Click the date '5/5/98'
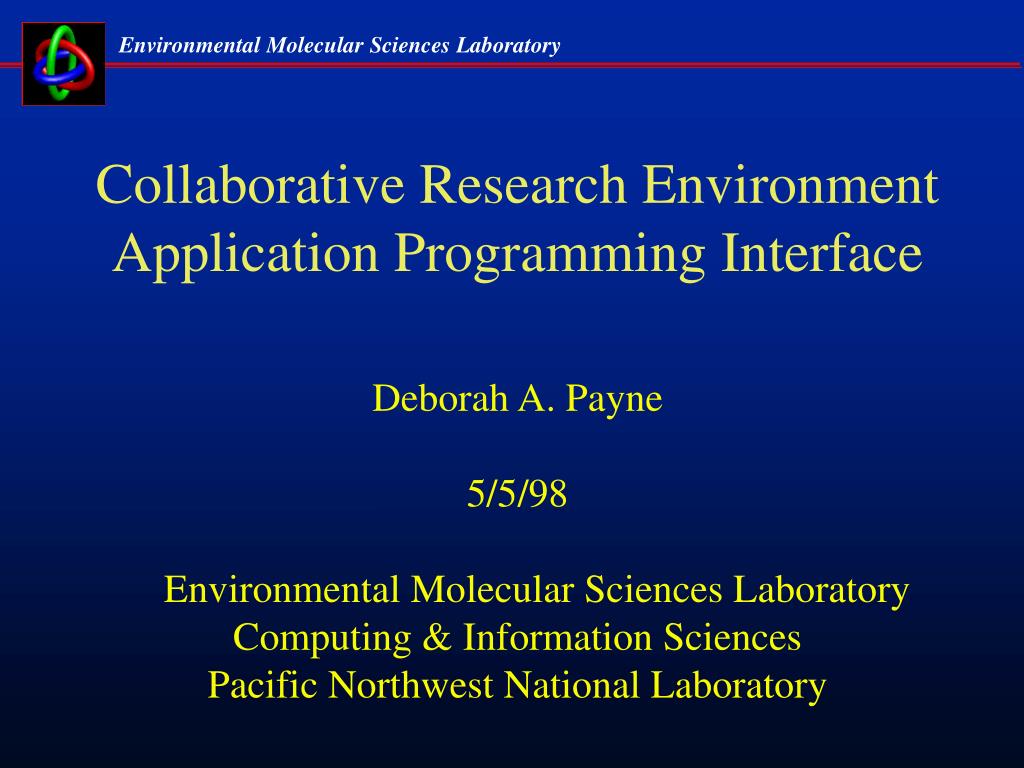This screenshot has width=1024, height=768. [x=517, y=494]
